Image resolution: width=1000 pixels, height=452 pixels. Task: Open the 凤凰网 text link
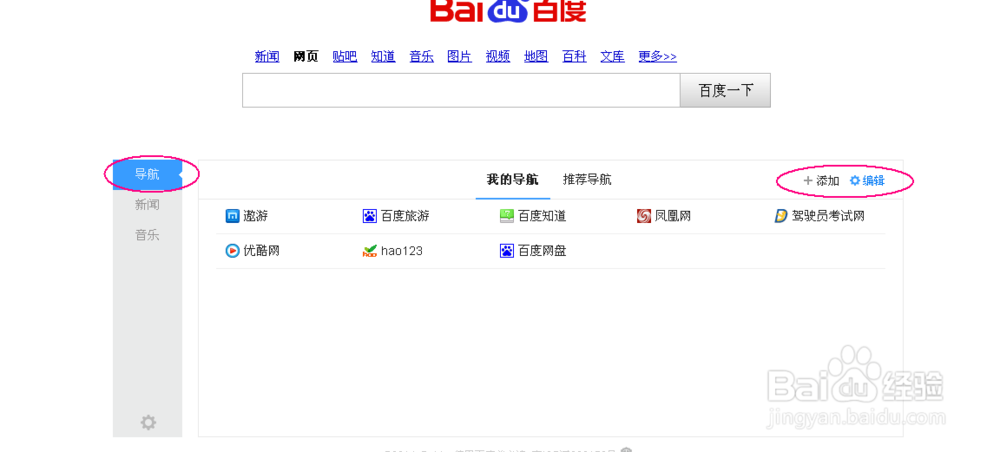click(673, 216)
